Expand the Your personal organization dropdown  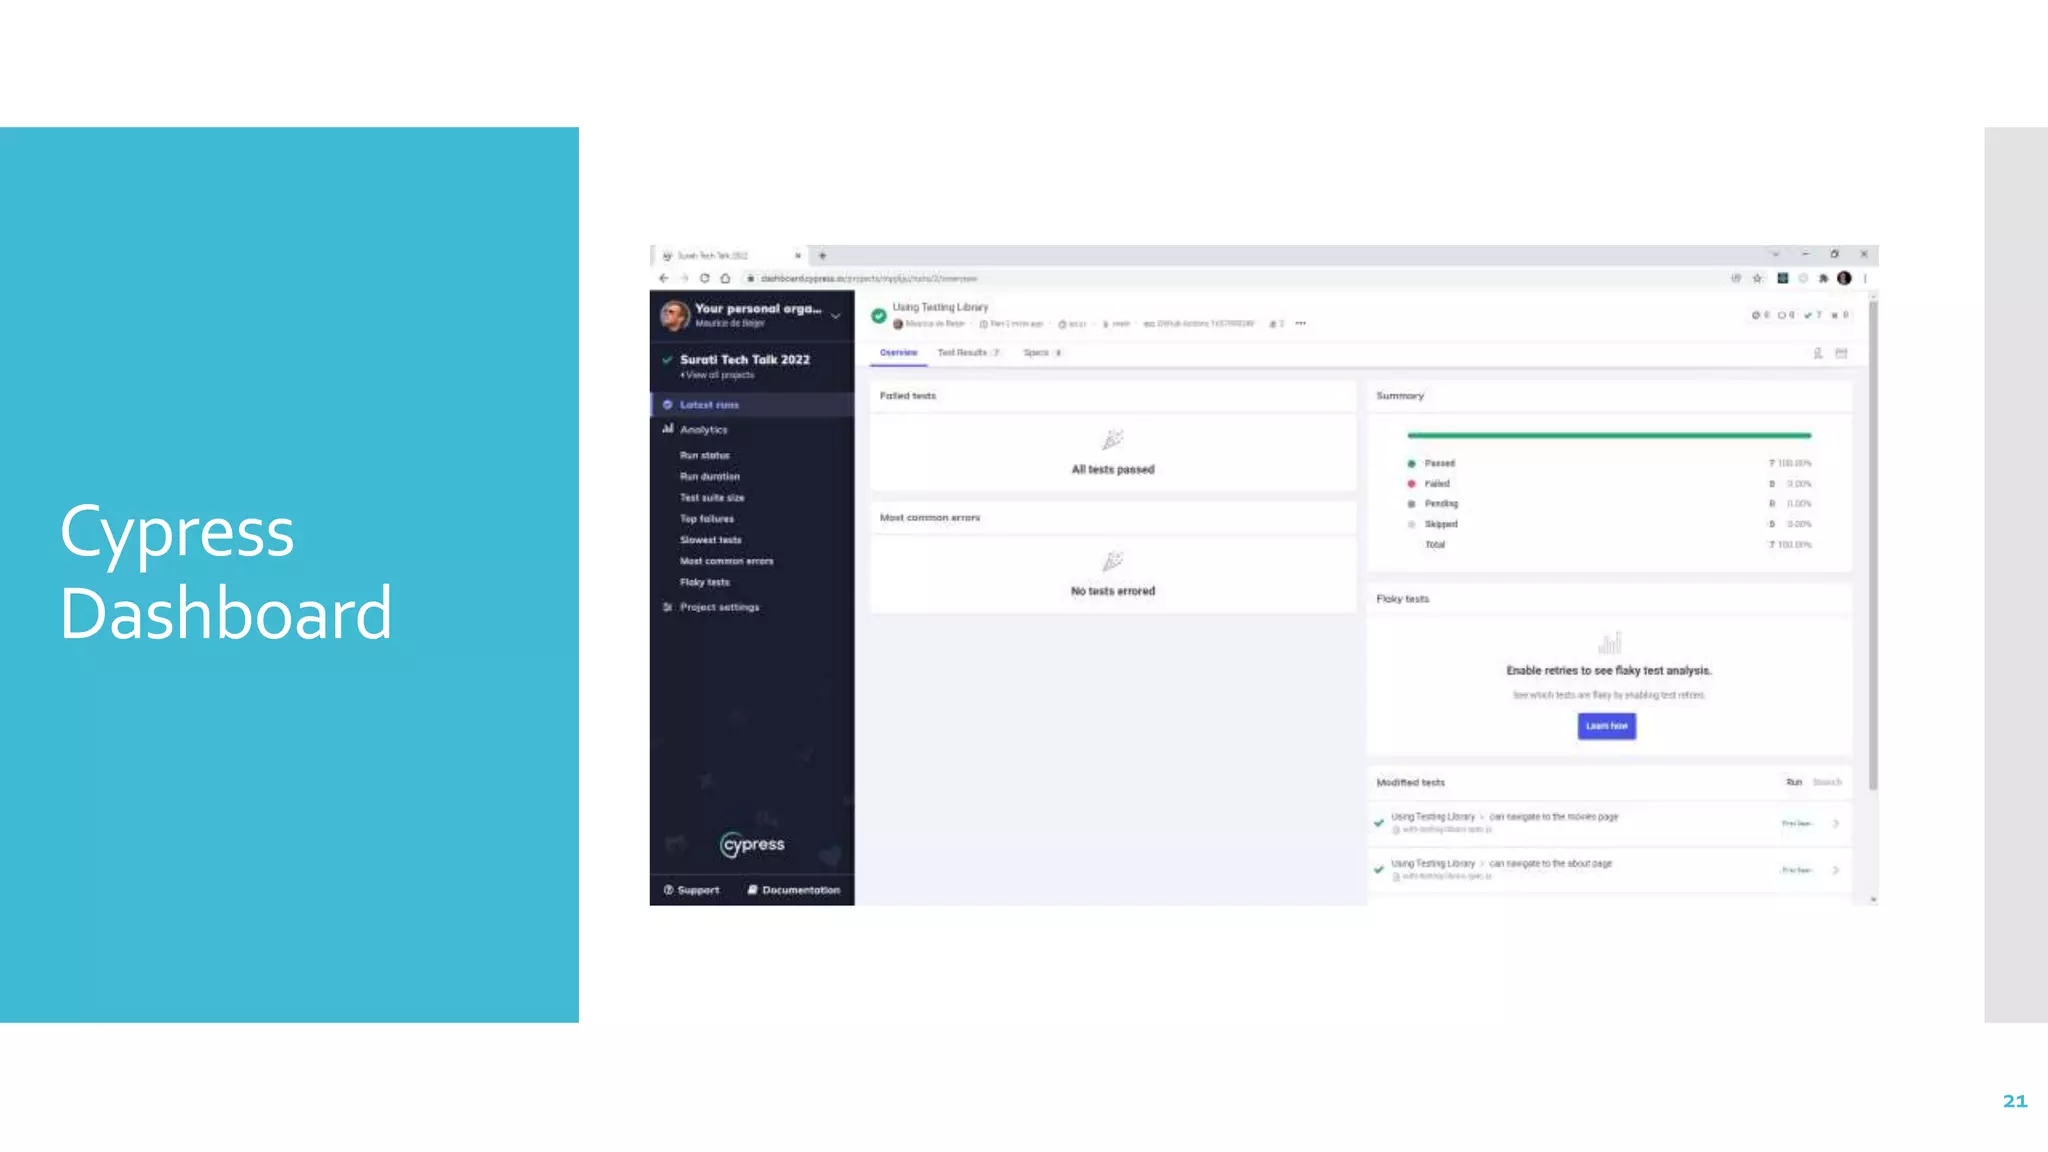835,316
